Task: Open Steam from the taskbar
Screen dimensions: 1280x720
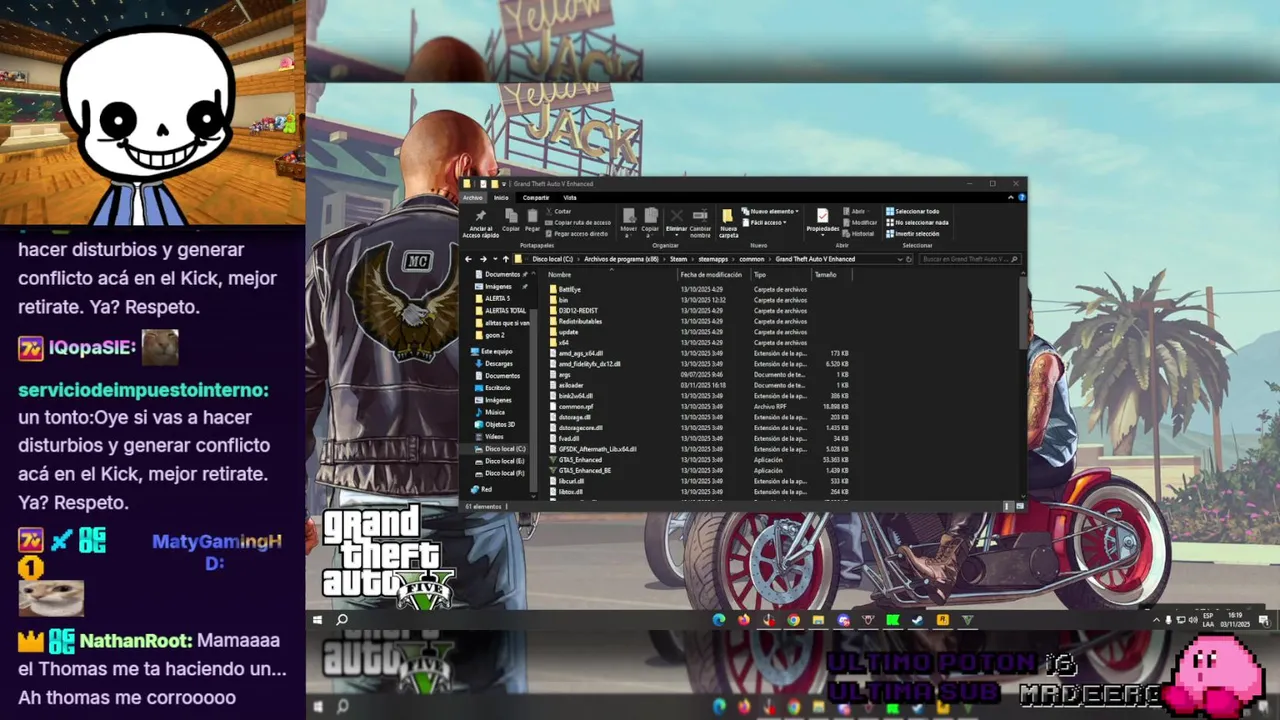Action: [x=917, y=620]
